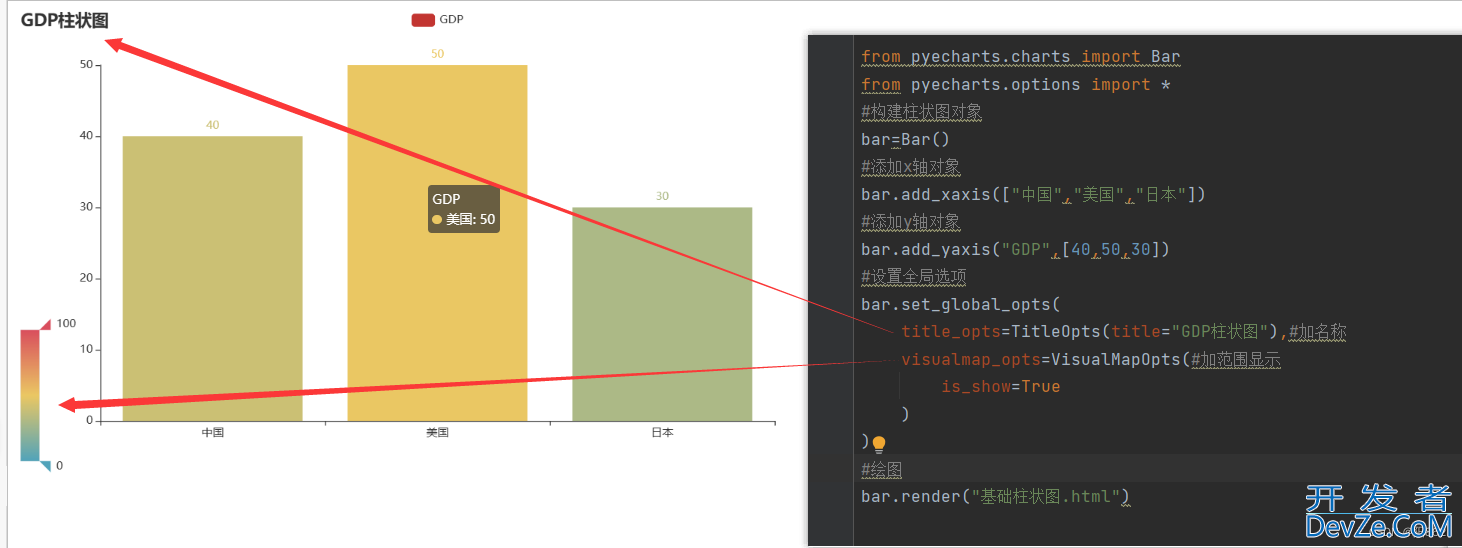
Task: Click the #添加x轴对象 comment
Action: pyautogui.click(x=910, y=167)
